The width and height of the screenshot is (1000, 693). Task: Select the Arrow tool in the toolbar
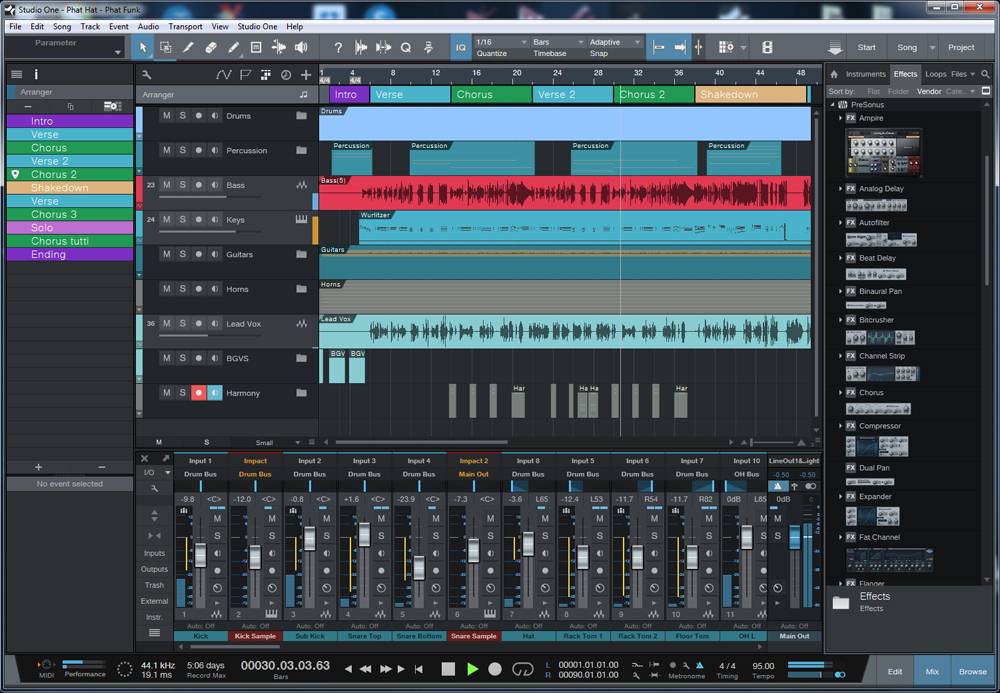[143, 47]
